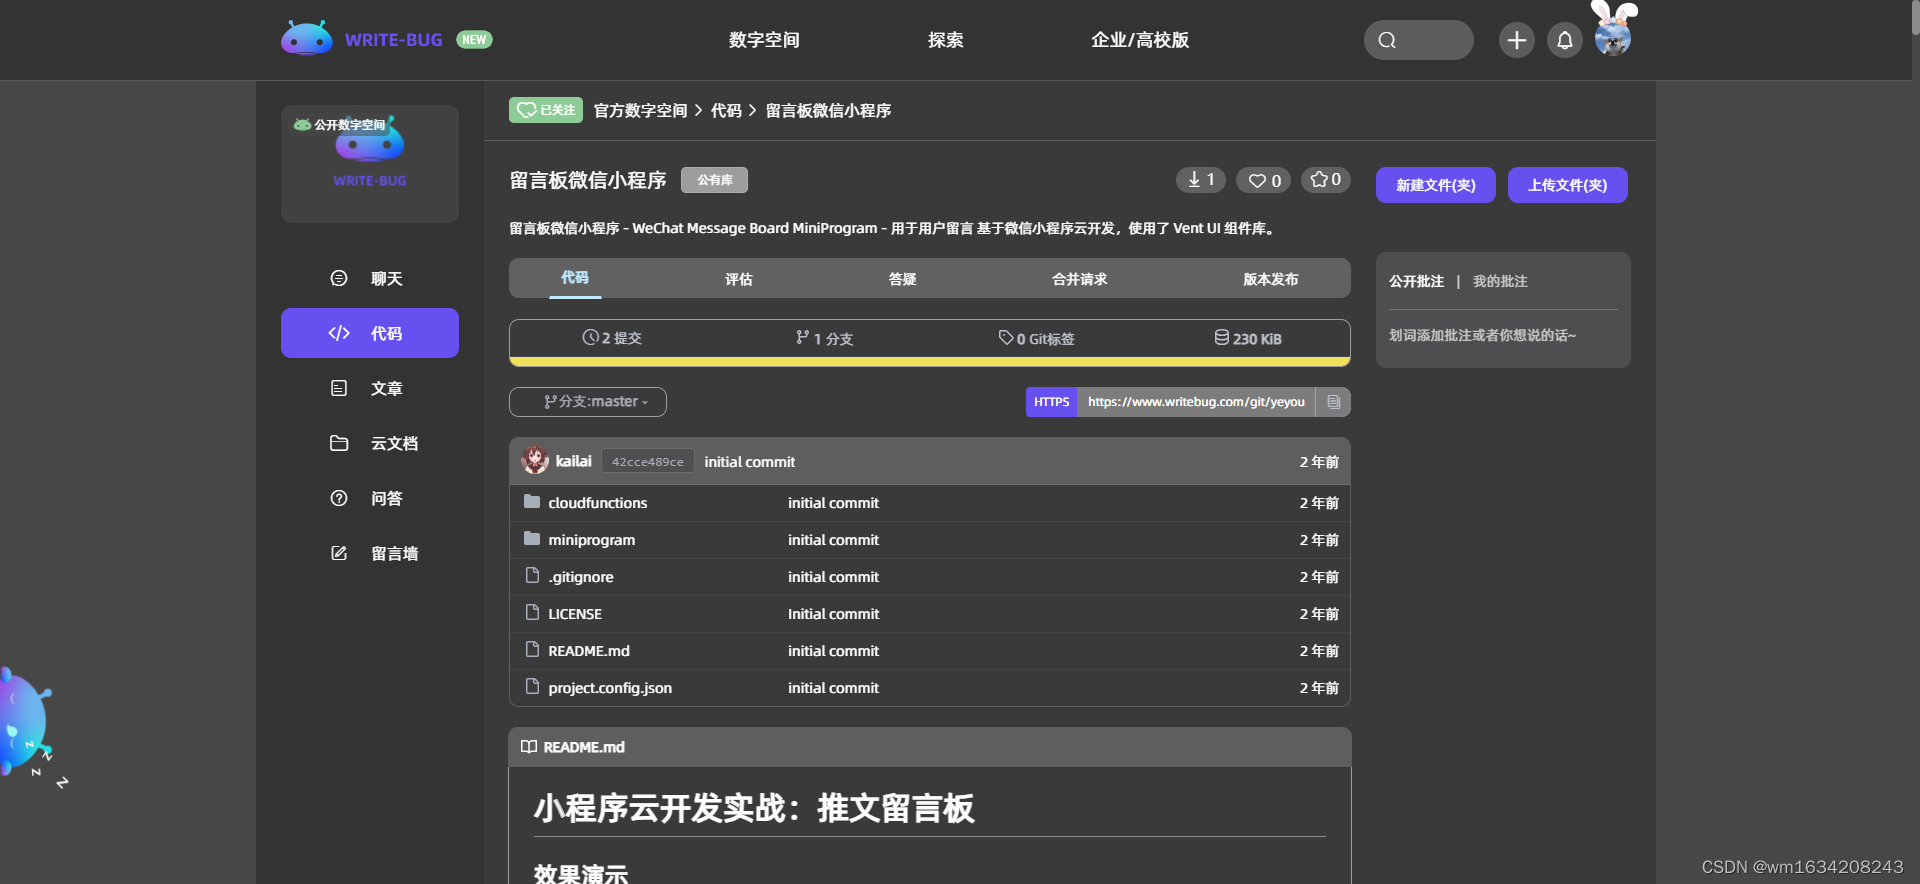The width and height of the screenshot is (1920, 884).
Task: Click cloudfunctions folder icon
Action: click(532, 502)
